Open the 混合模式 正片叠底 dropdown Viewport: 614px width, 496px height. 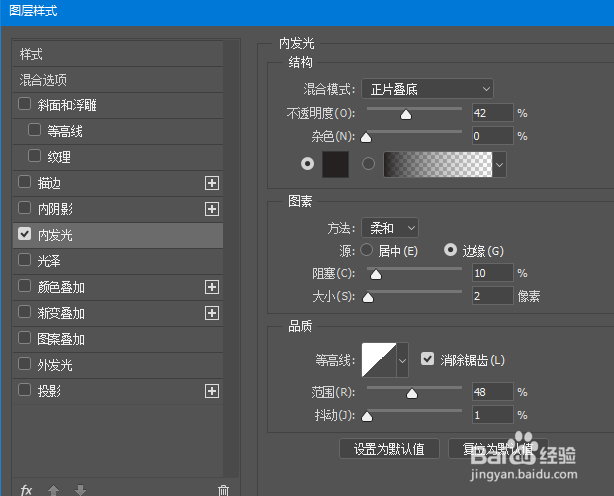(427, 89)
